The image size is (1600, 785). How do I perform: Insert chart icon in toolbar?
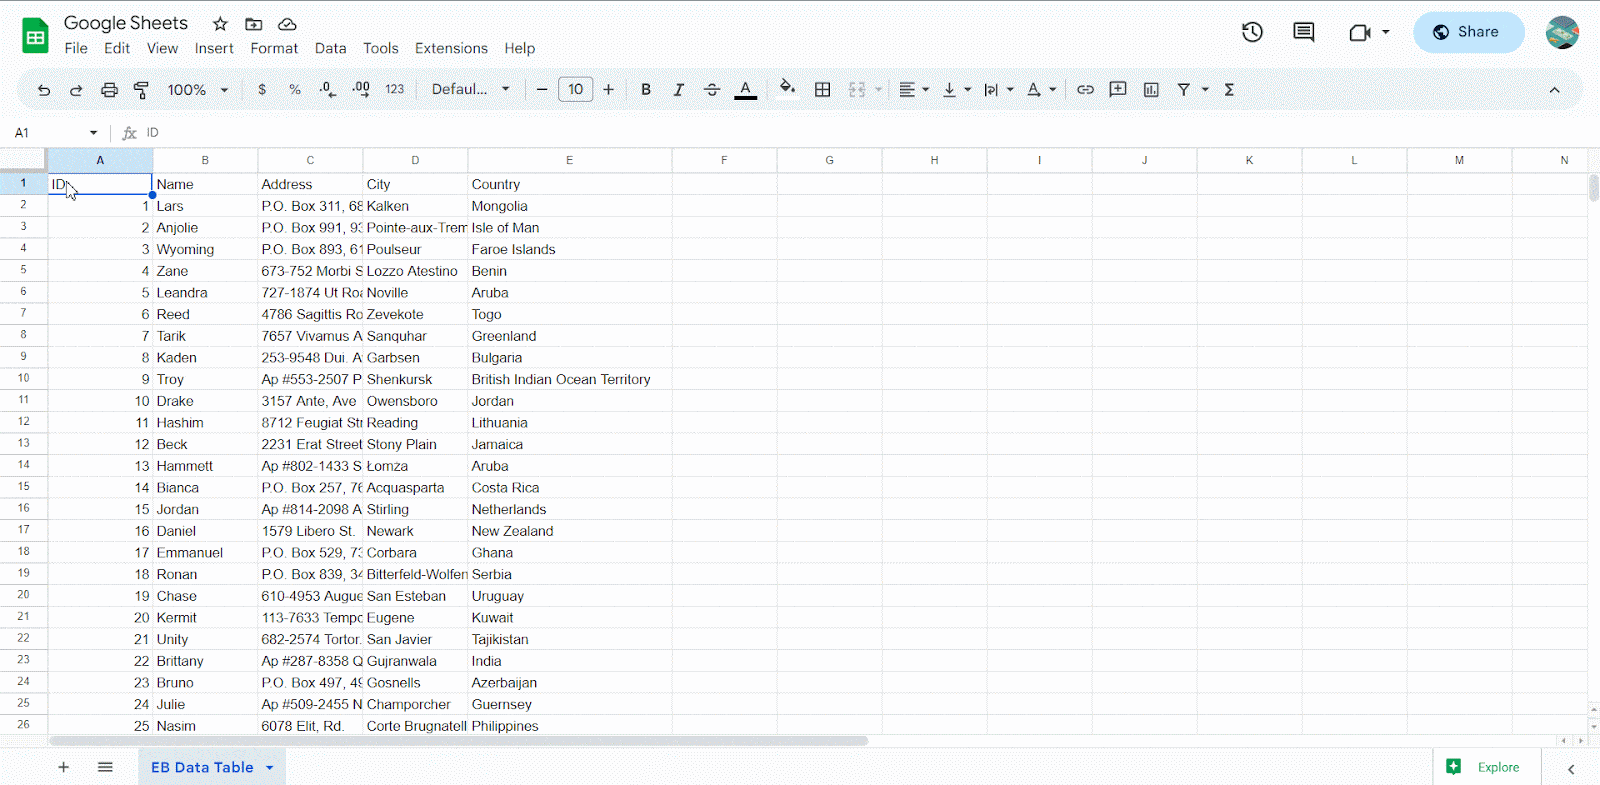(1151, 90)
